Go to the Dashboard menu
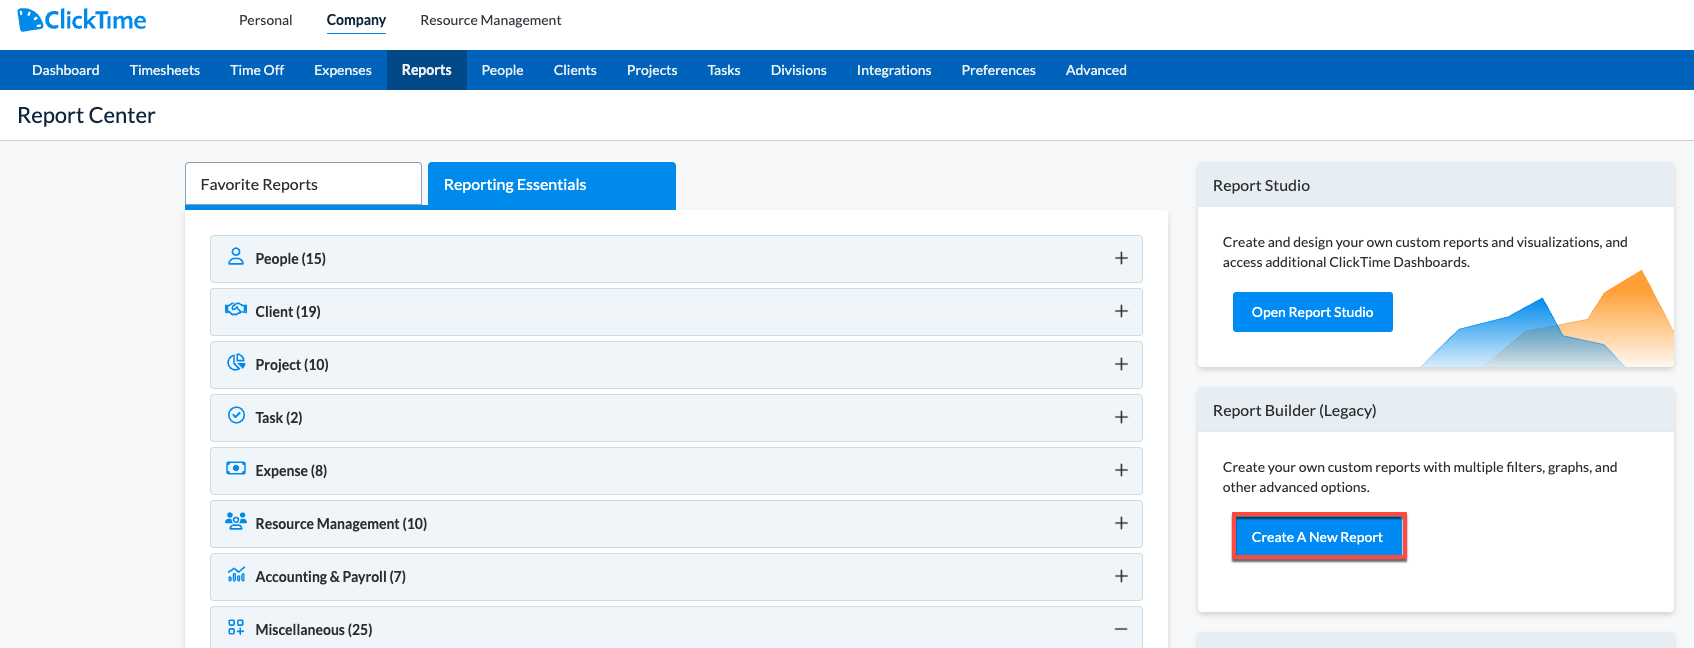The height and width of the screenshot is (648, 1694). (66, 70)
